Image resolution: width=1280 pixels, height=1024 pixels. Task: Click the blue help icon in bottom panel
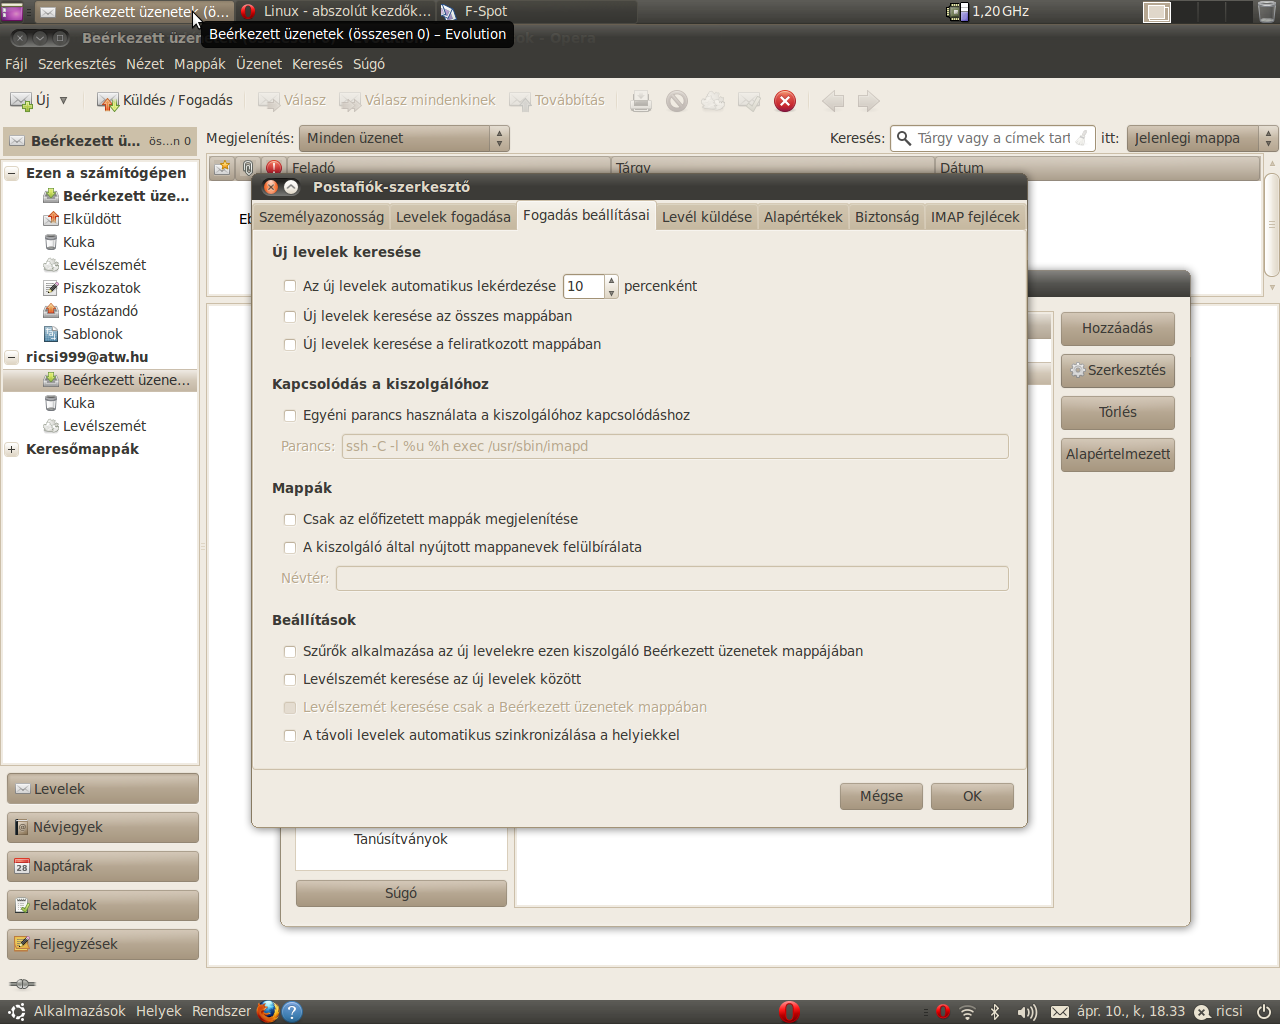point(292,1012)
